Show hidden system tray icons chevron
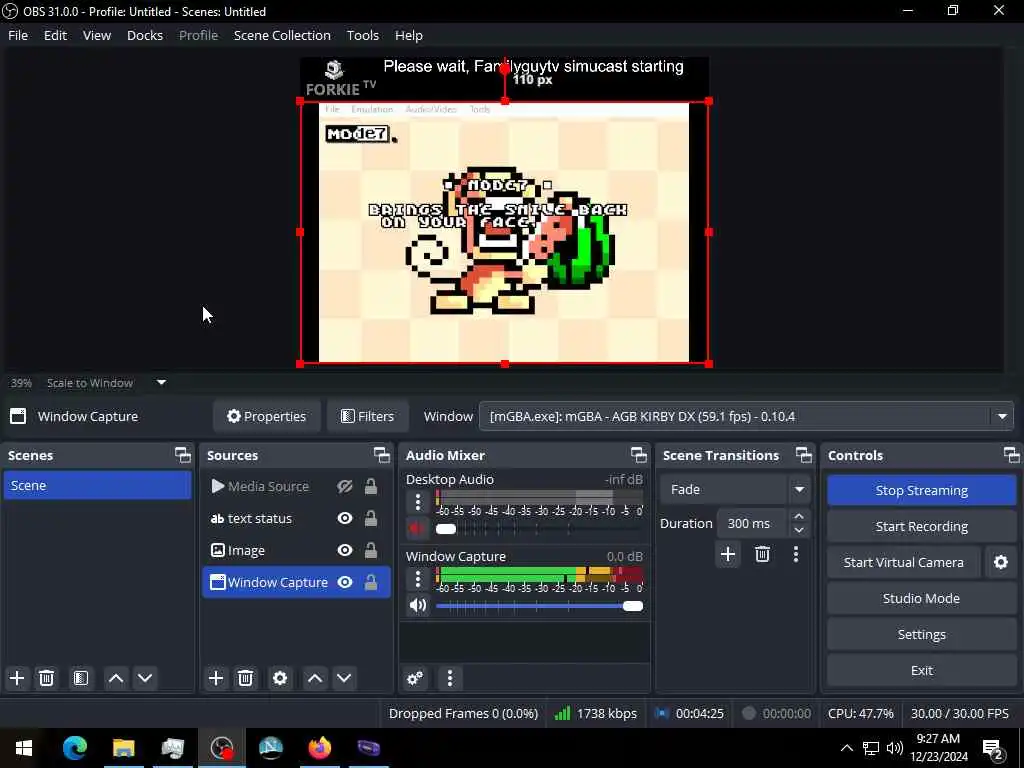Viewport: 1024px width, 768px height. (x=846, y=748)
